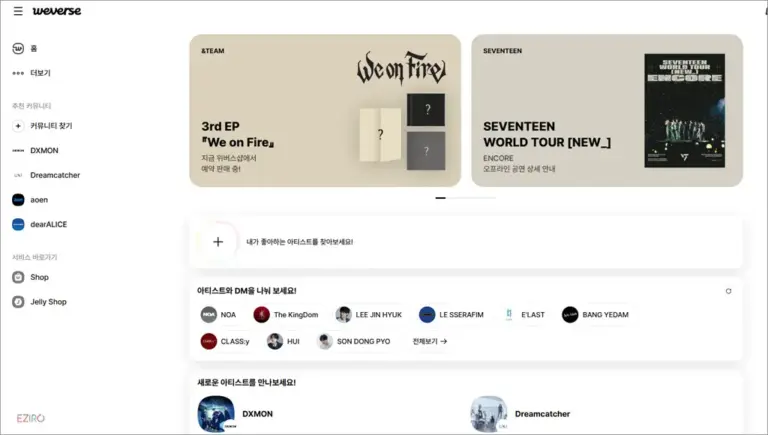768x435 pixels.
Task: Click the large plus to find favorite artists
Action: (218, 242)
